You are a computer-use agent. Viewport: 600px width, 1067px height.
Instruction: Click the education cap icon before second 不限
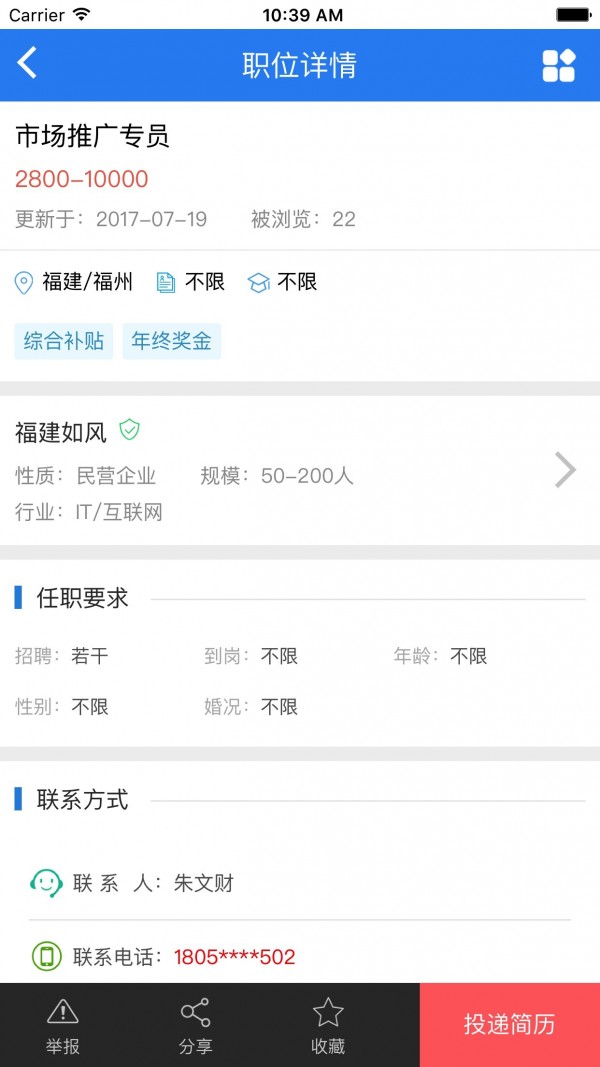click(259, 282)
